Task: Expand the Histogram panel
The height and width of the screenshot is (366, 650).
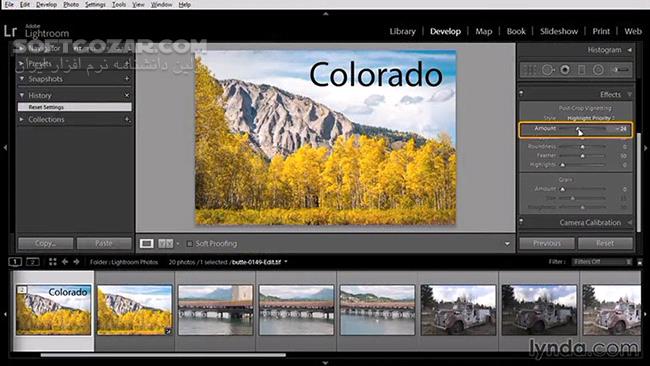Action: click(x=629, y=50)
